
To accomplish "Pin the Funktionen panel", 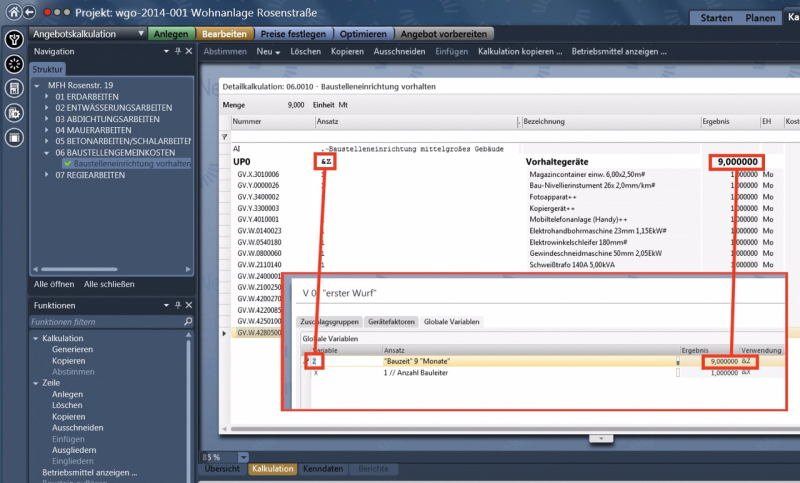I will click(178, 306).
